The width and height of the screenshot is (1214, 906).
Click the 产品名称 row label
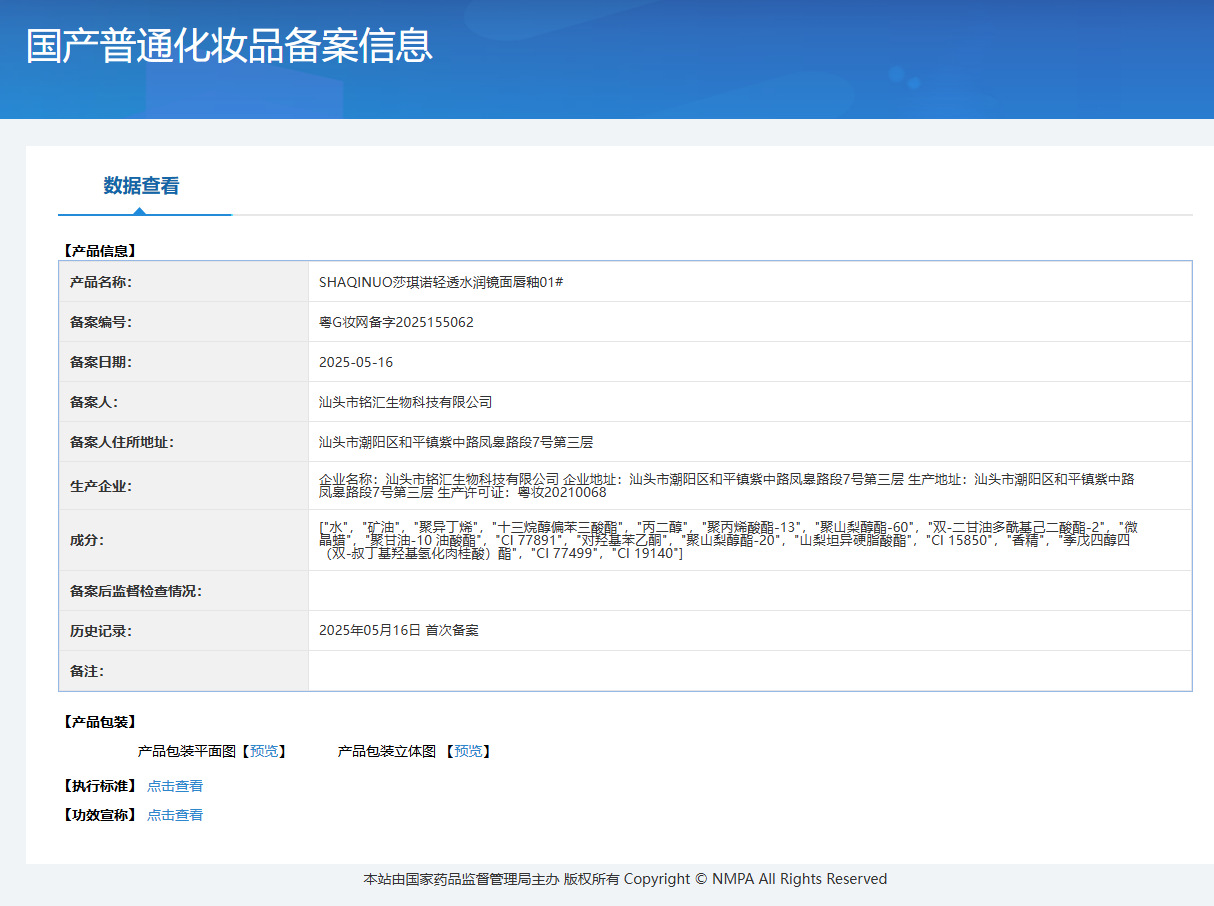point(101,282)
